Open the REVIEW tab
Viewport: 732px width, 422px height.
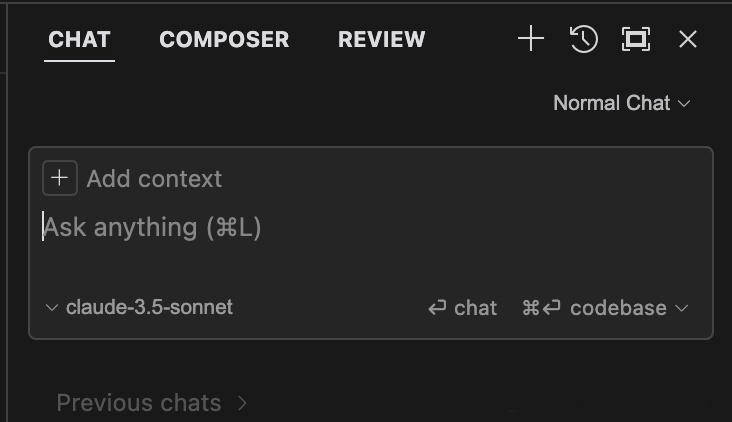(382, 39)
